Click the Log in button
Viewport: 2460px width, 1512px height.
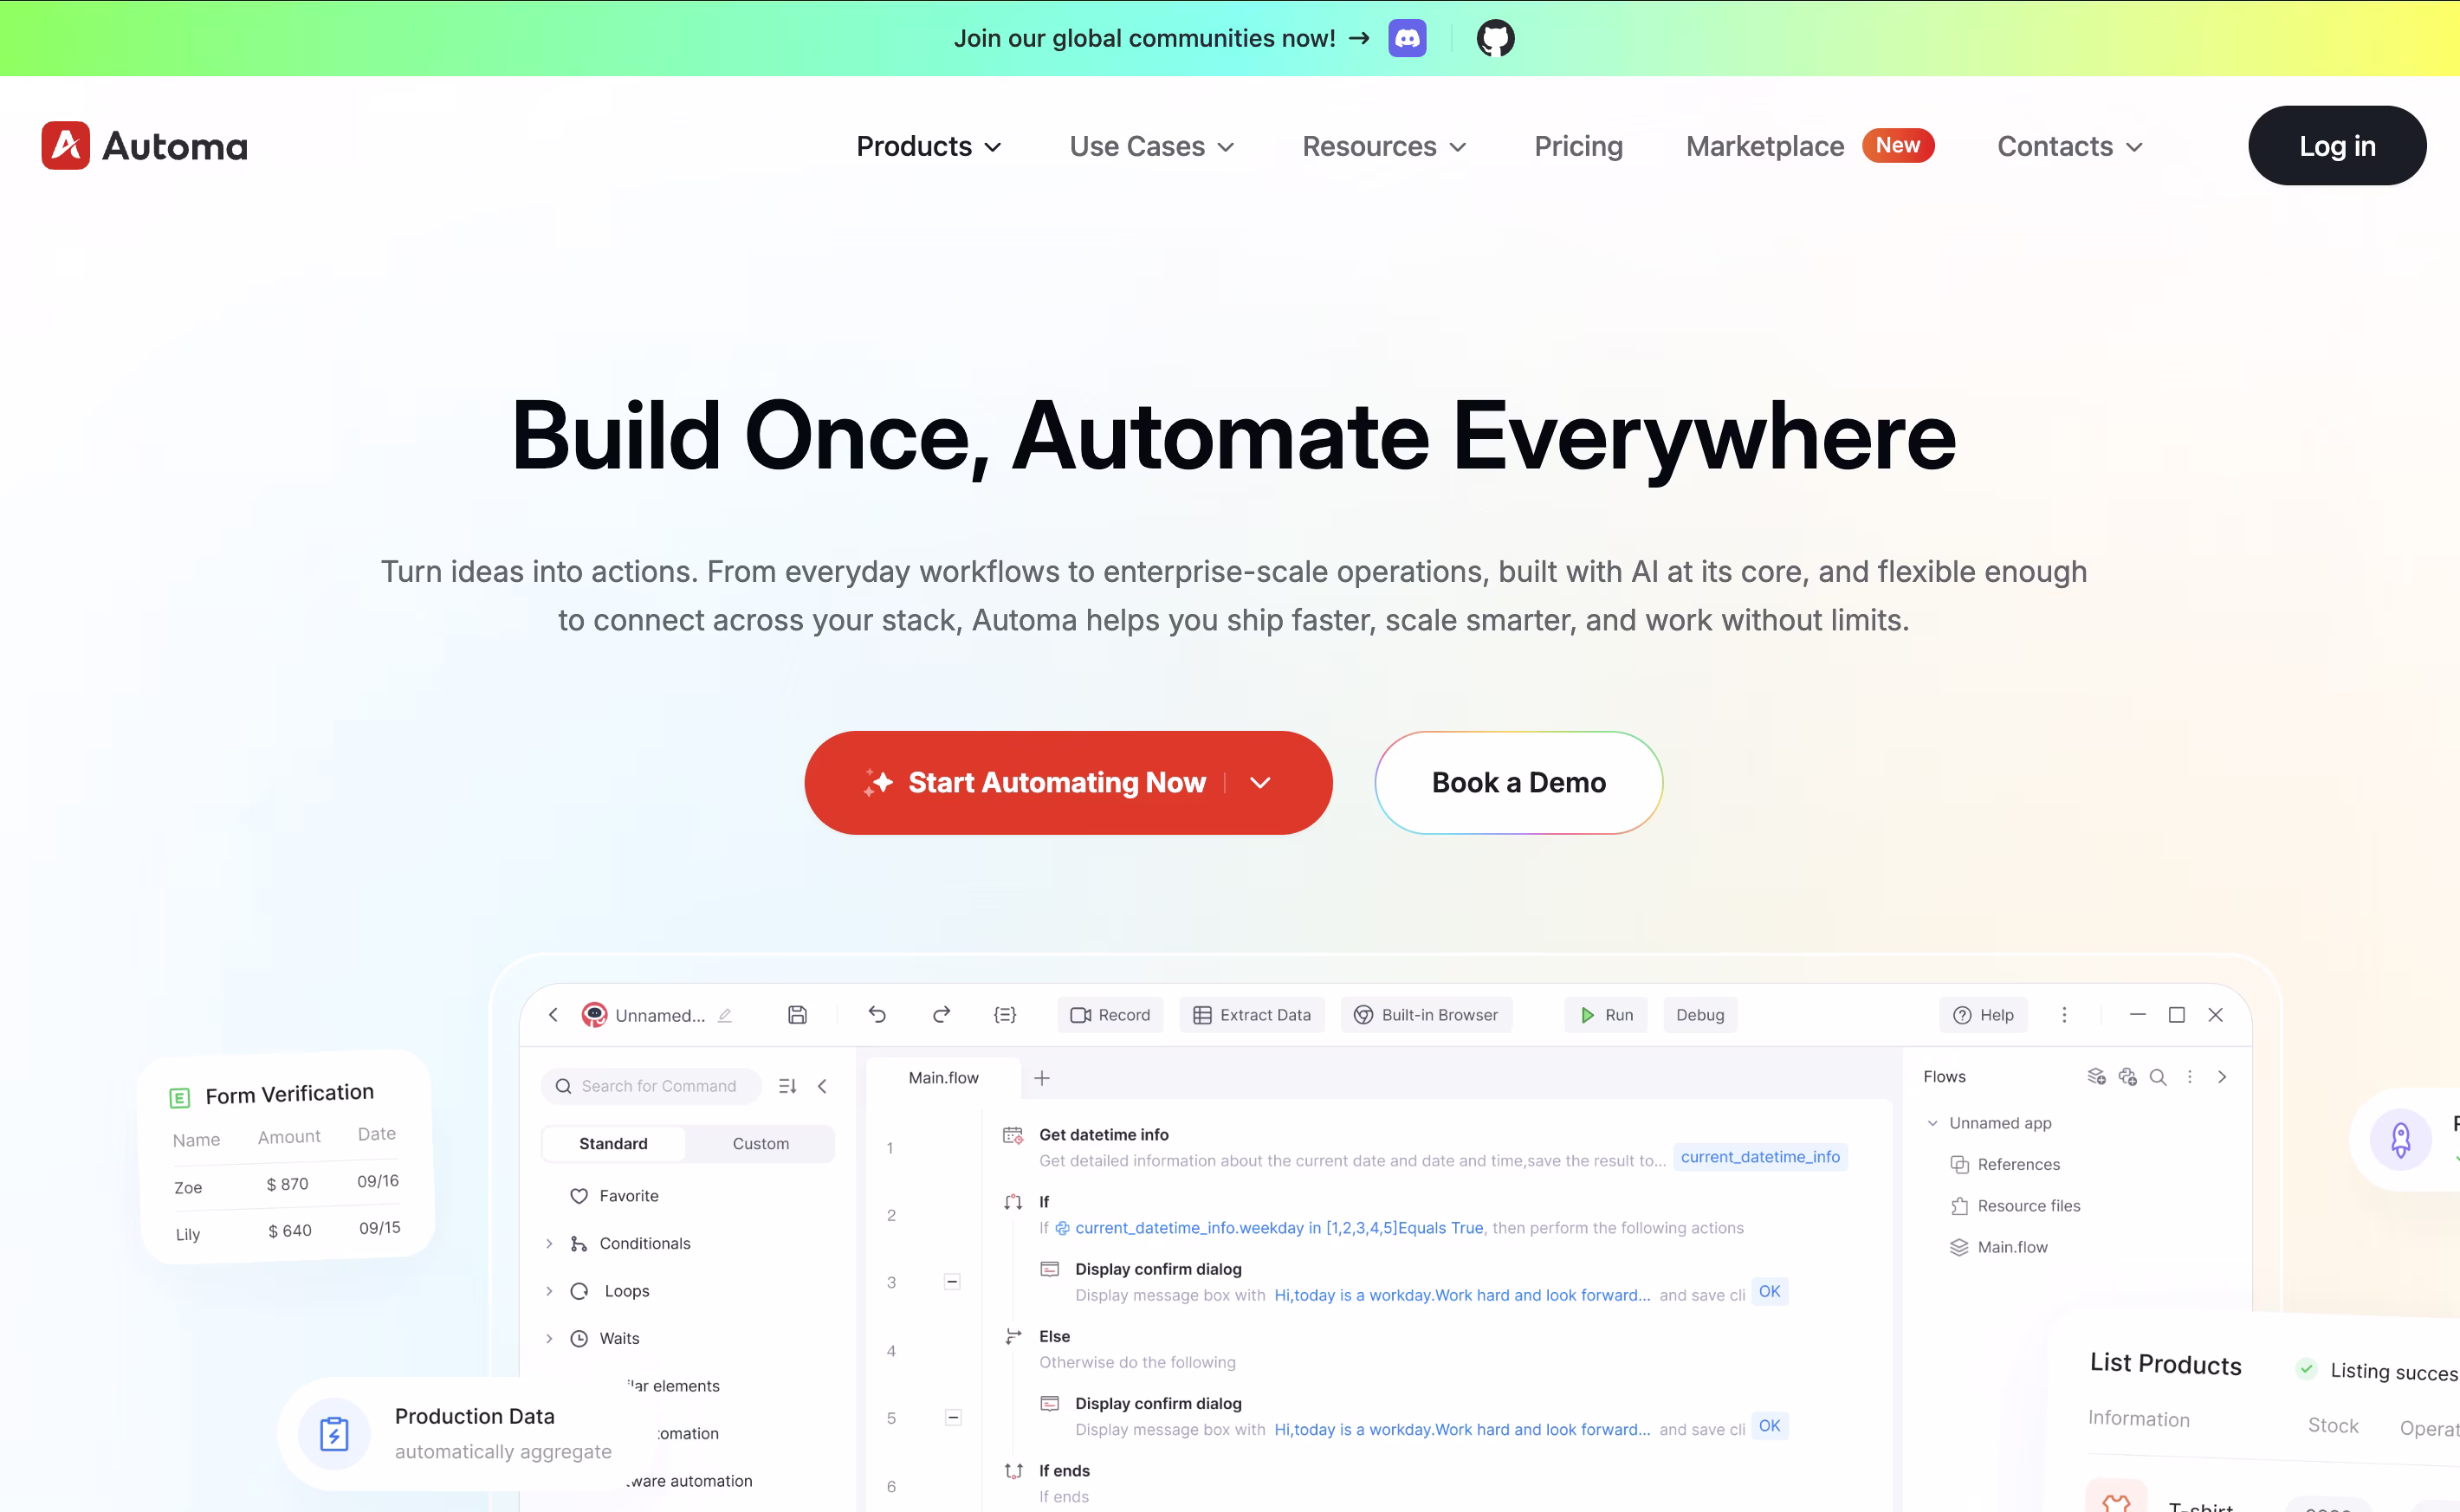2336,146
